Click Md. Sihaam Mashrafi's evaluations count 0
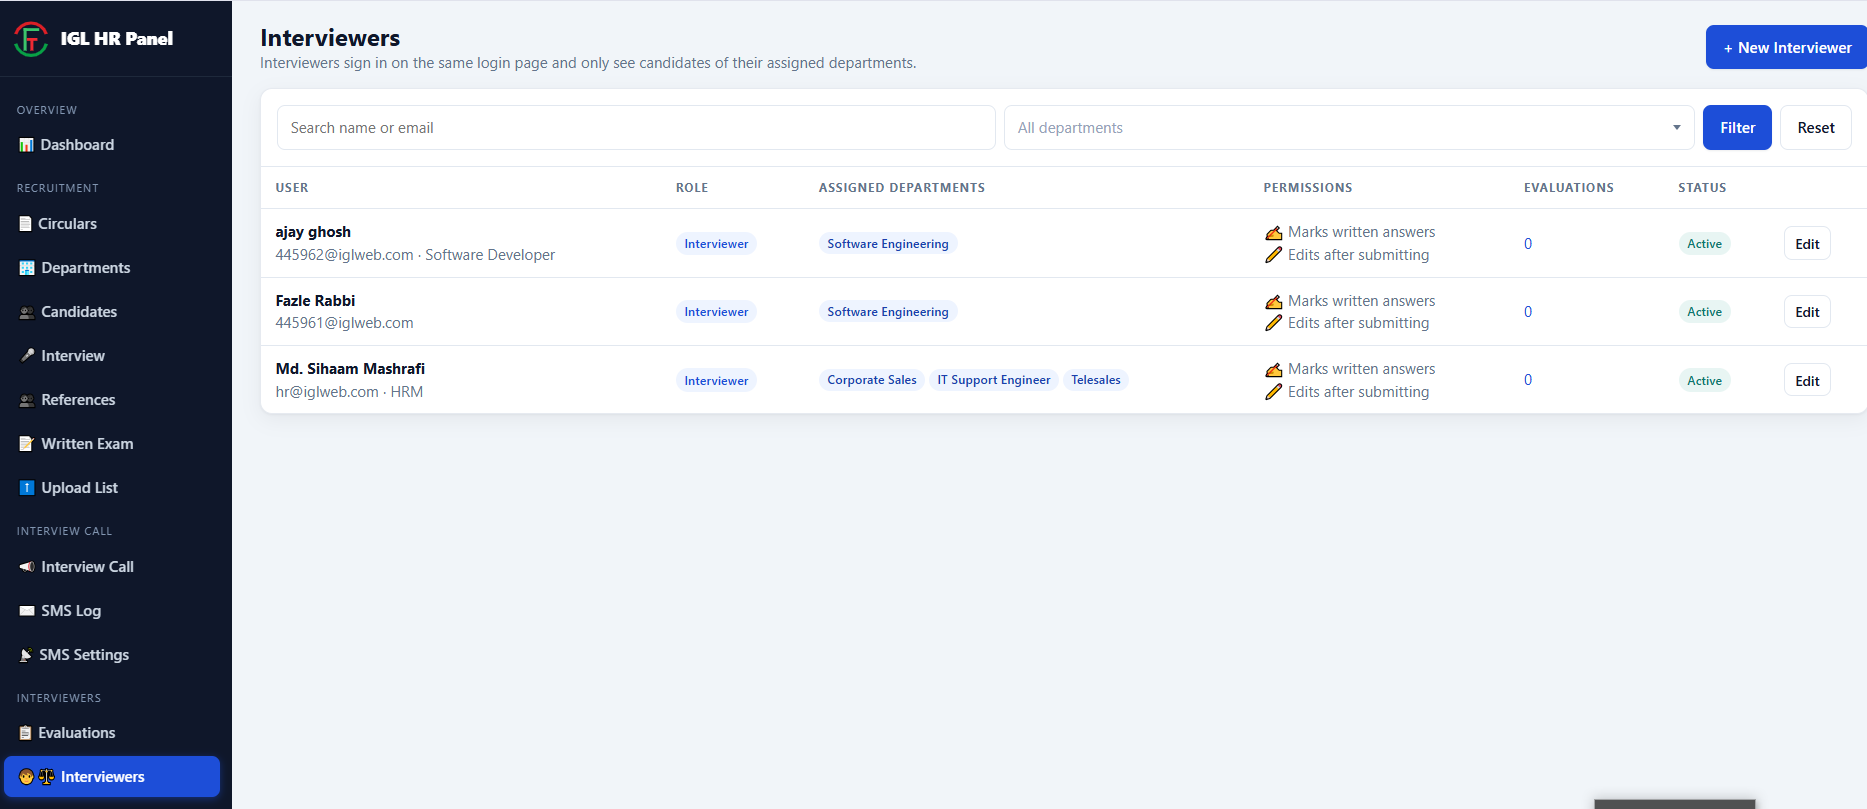 1528,380
